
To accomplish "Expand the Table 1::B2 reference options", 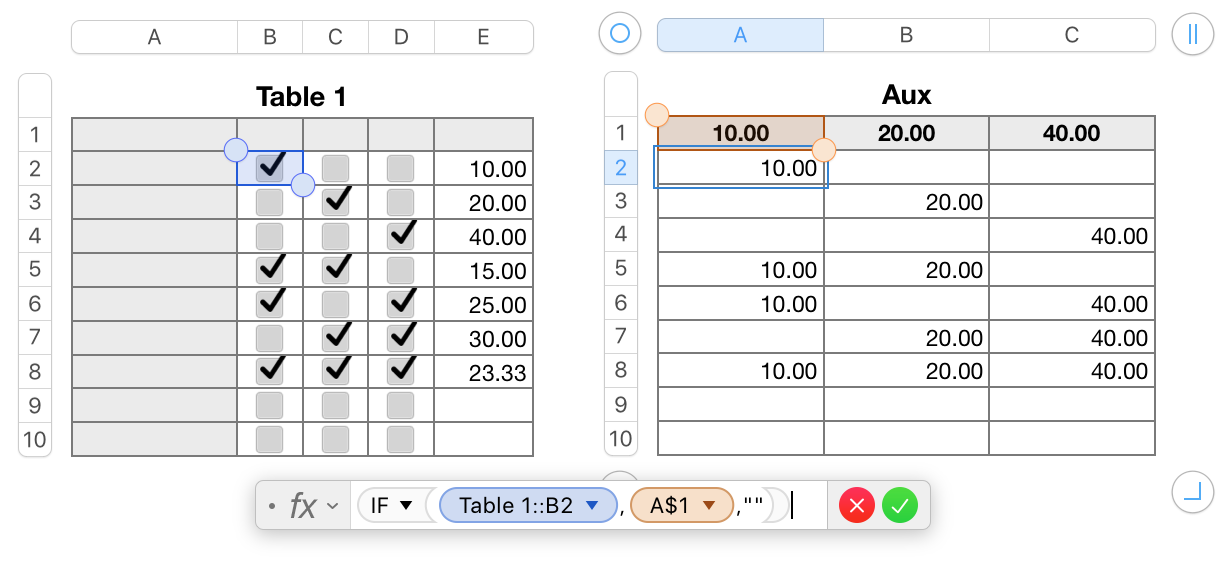I will point(593,506).
